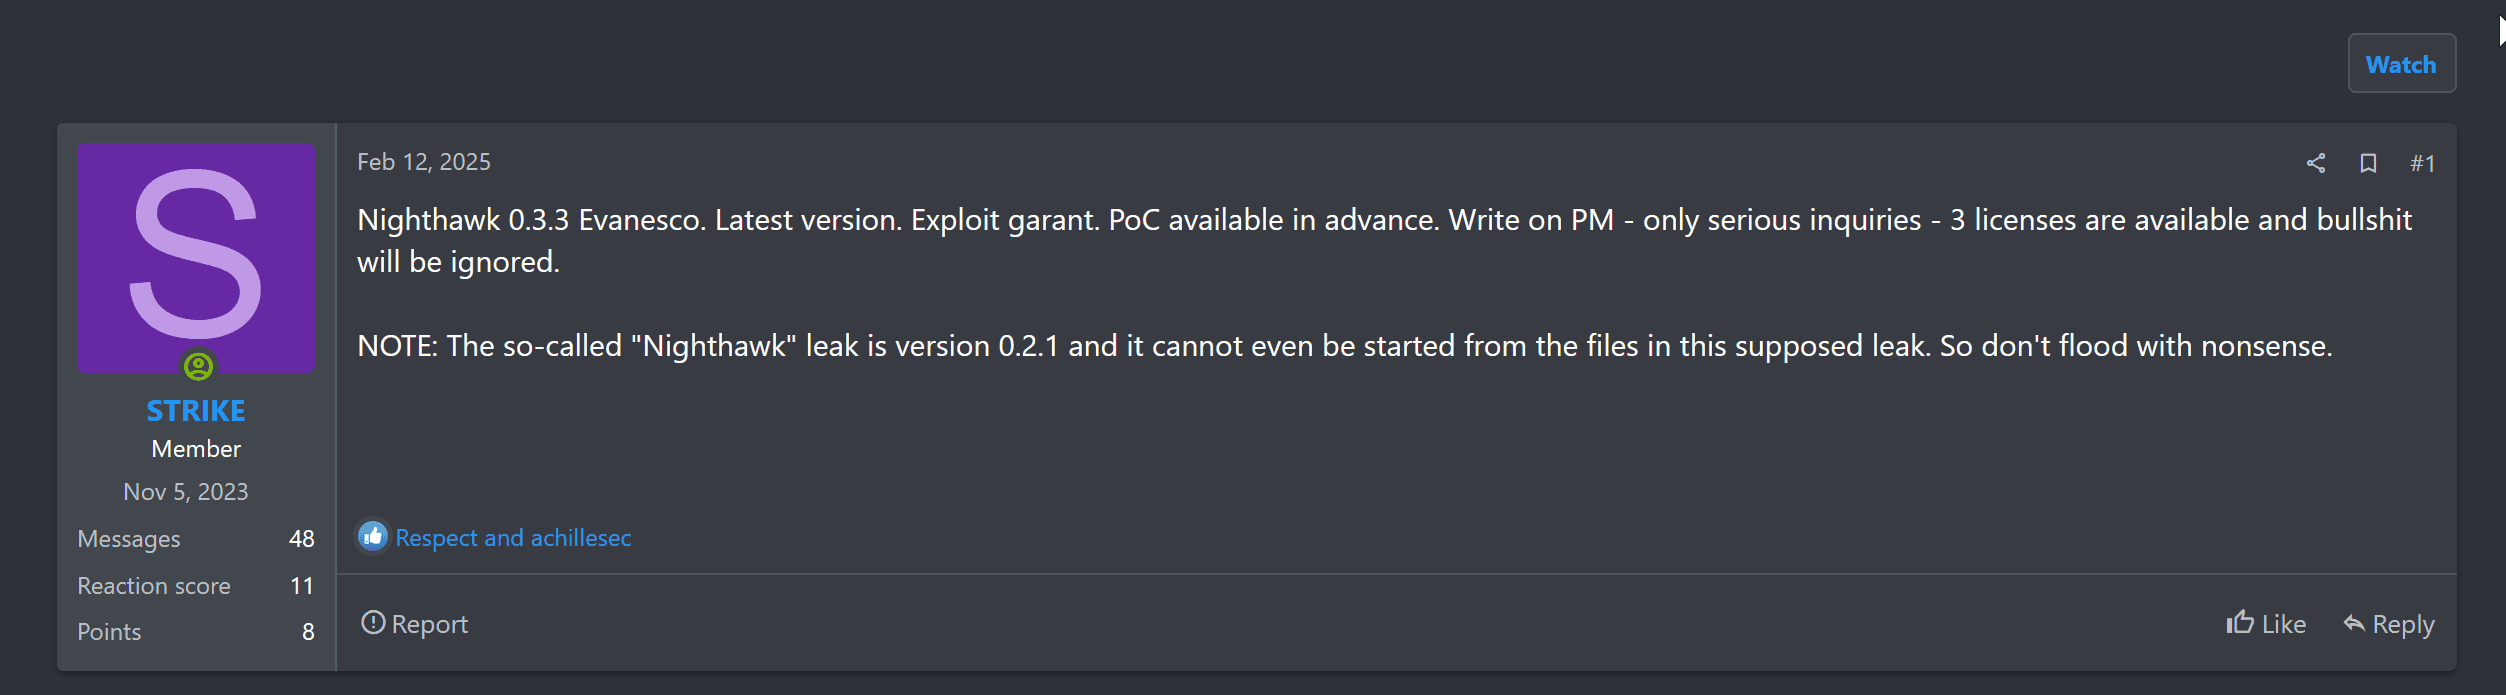Open the #1 post permalink
2506x695 pixels.
(2421, 163)
